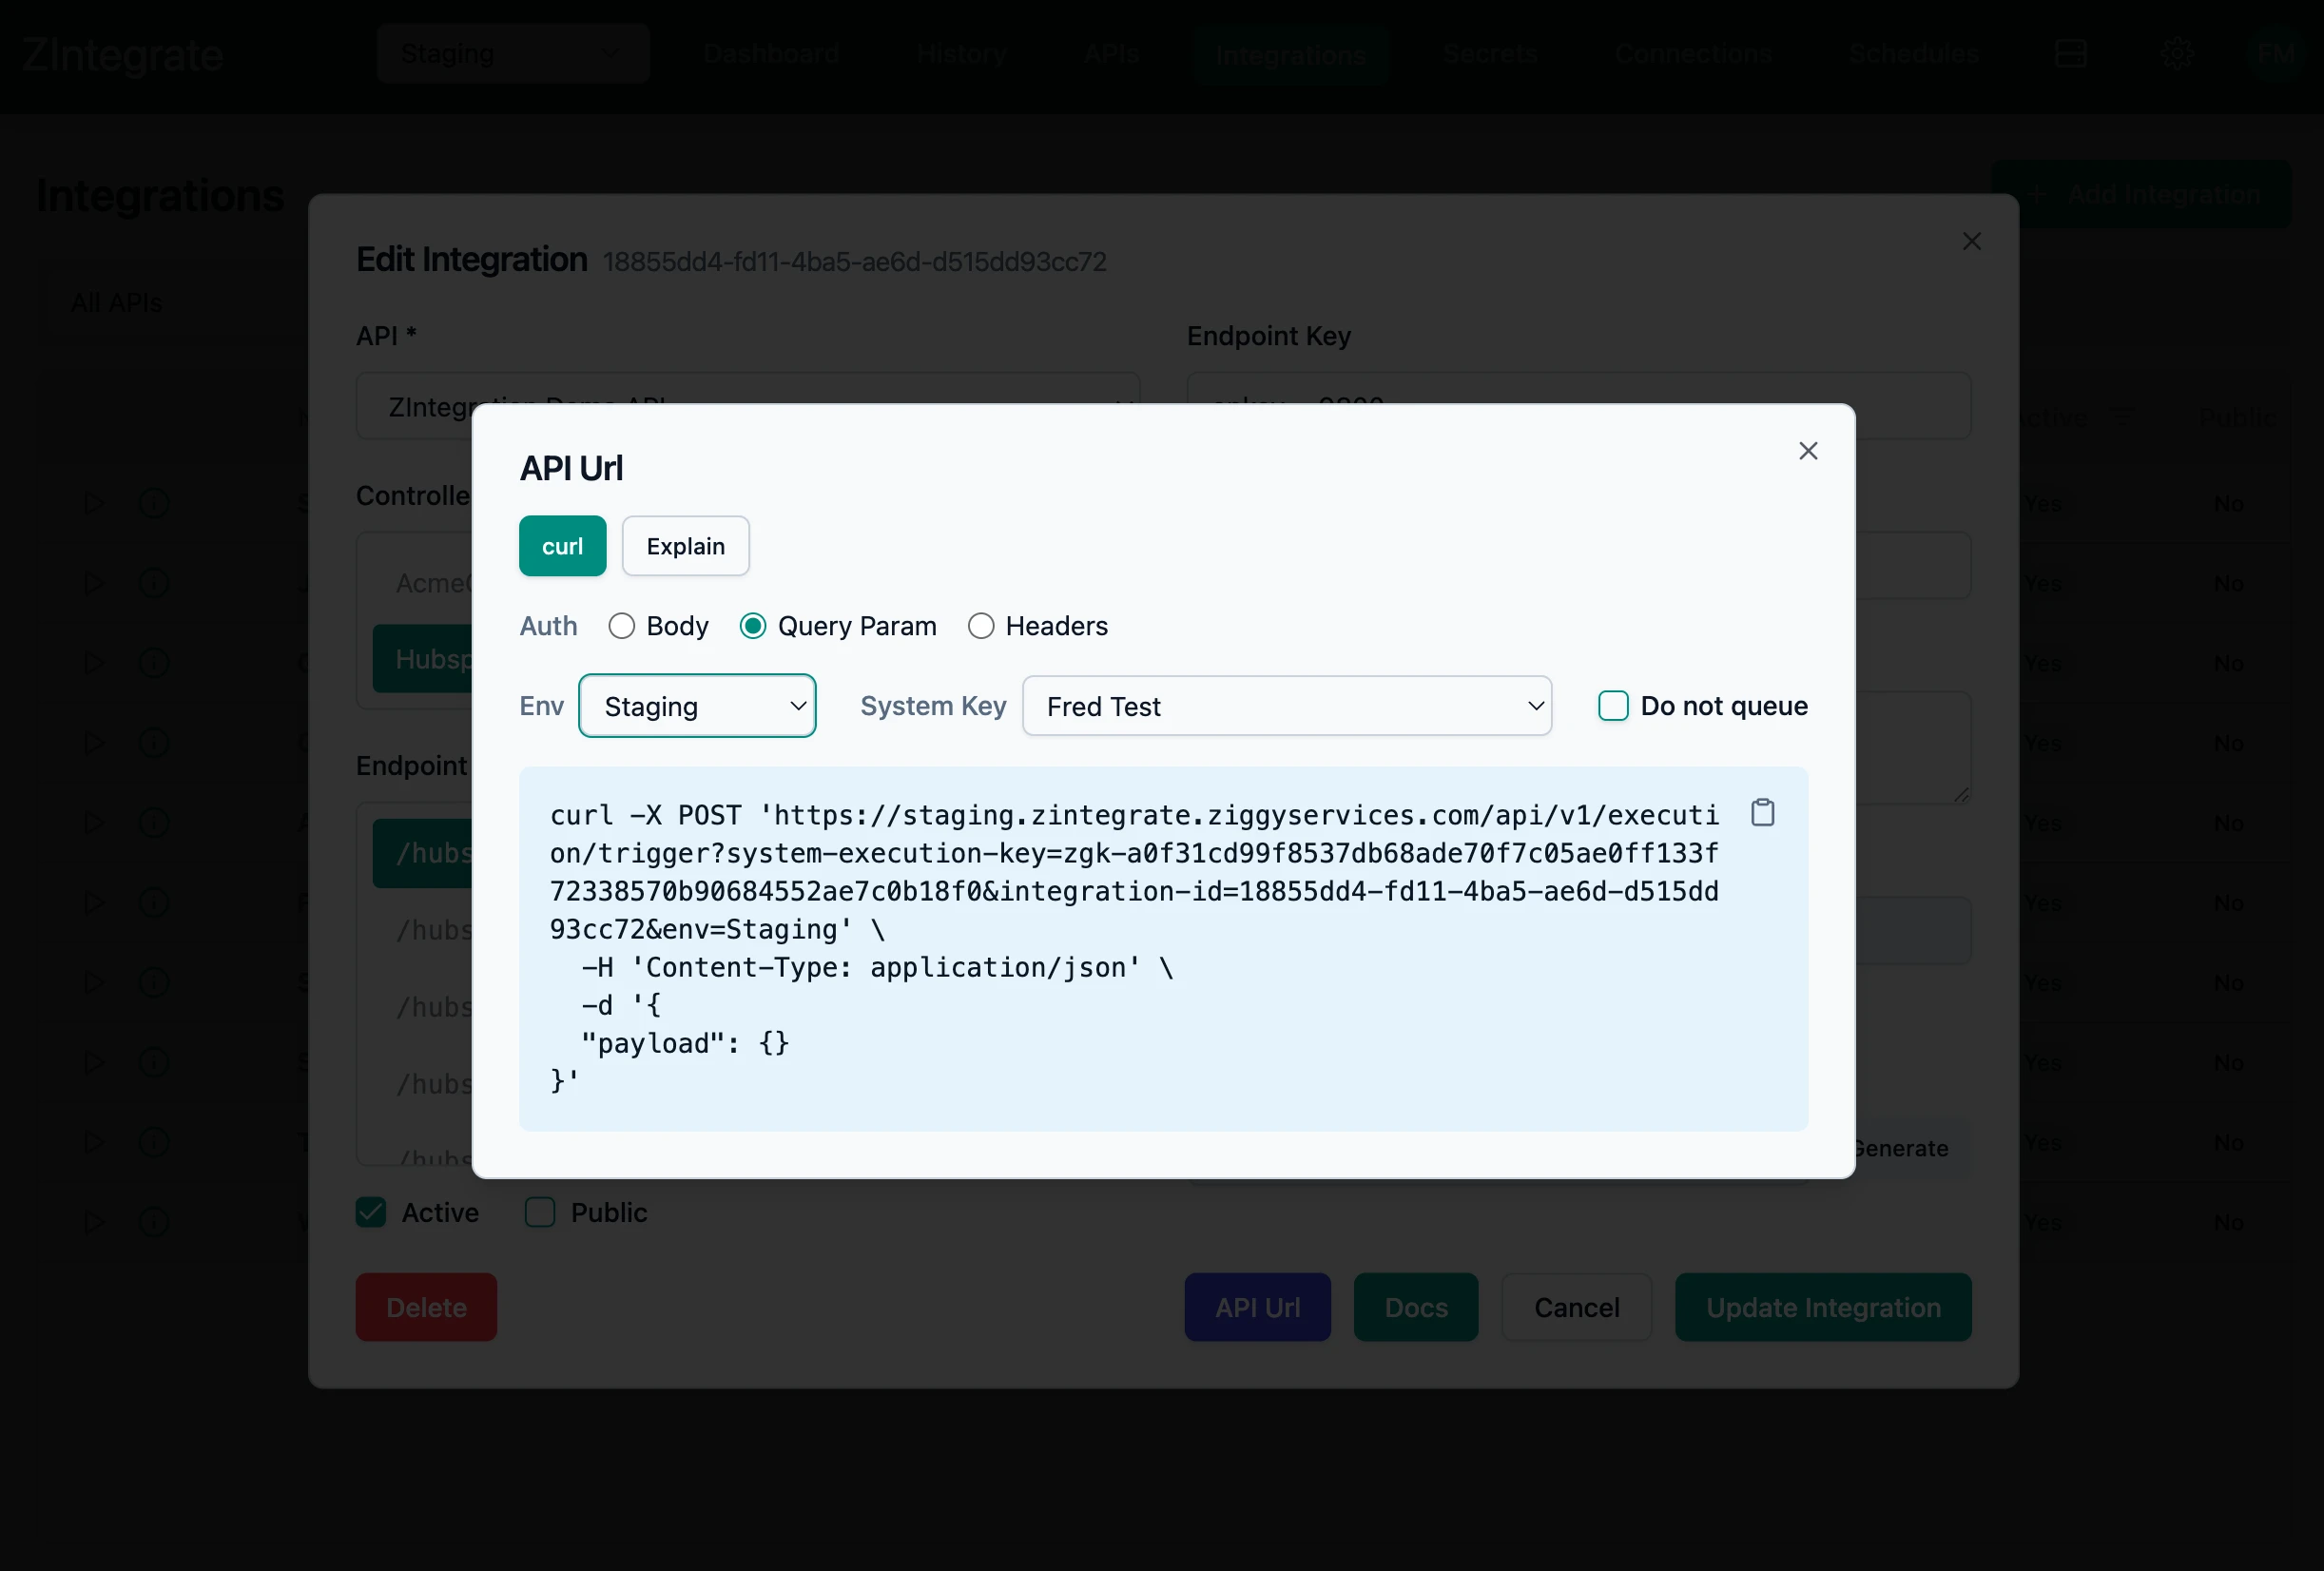This screenshot has height=1571, width=2324.
Task: Open the Env Staging dropdown
Action: 697,706
